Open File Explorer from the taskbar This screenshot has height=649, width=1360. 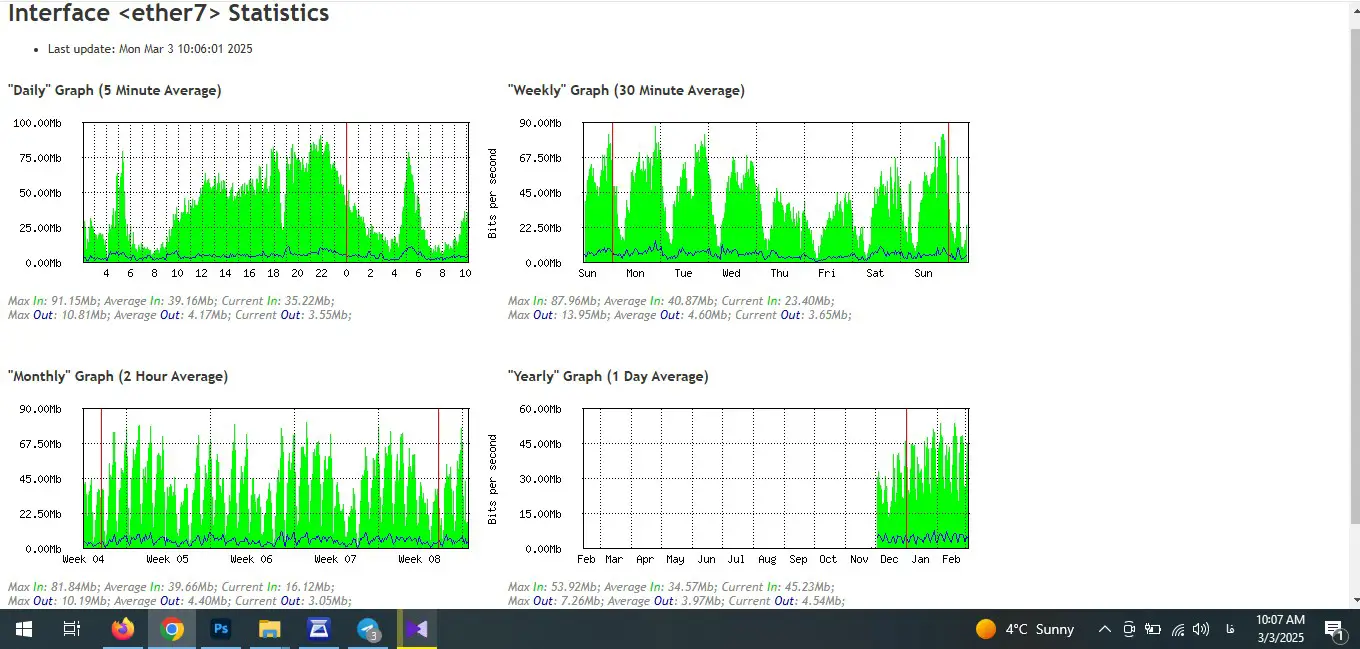pyautogui.click(x=270, y=629)
